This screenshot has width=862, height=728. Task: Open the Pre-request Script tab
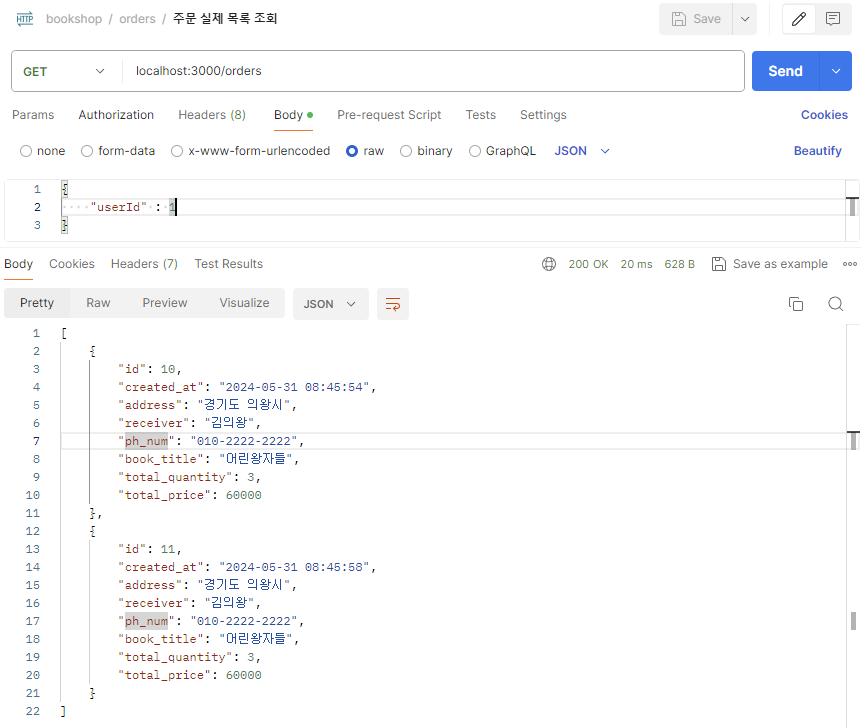click(389, 115)
